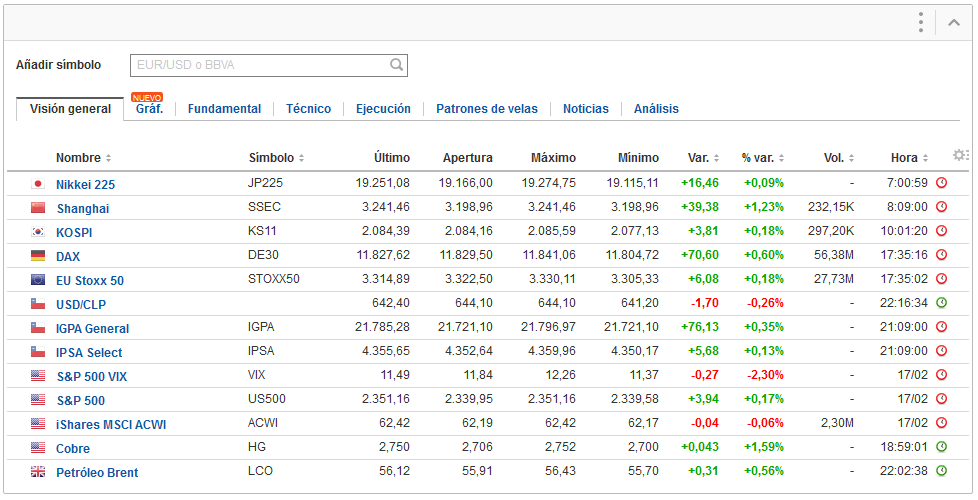Screen dimensions: 978x500
Task: Open the EU Stoxx 50 link
Action: (90, 281)
